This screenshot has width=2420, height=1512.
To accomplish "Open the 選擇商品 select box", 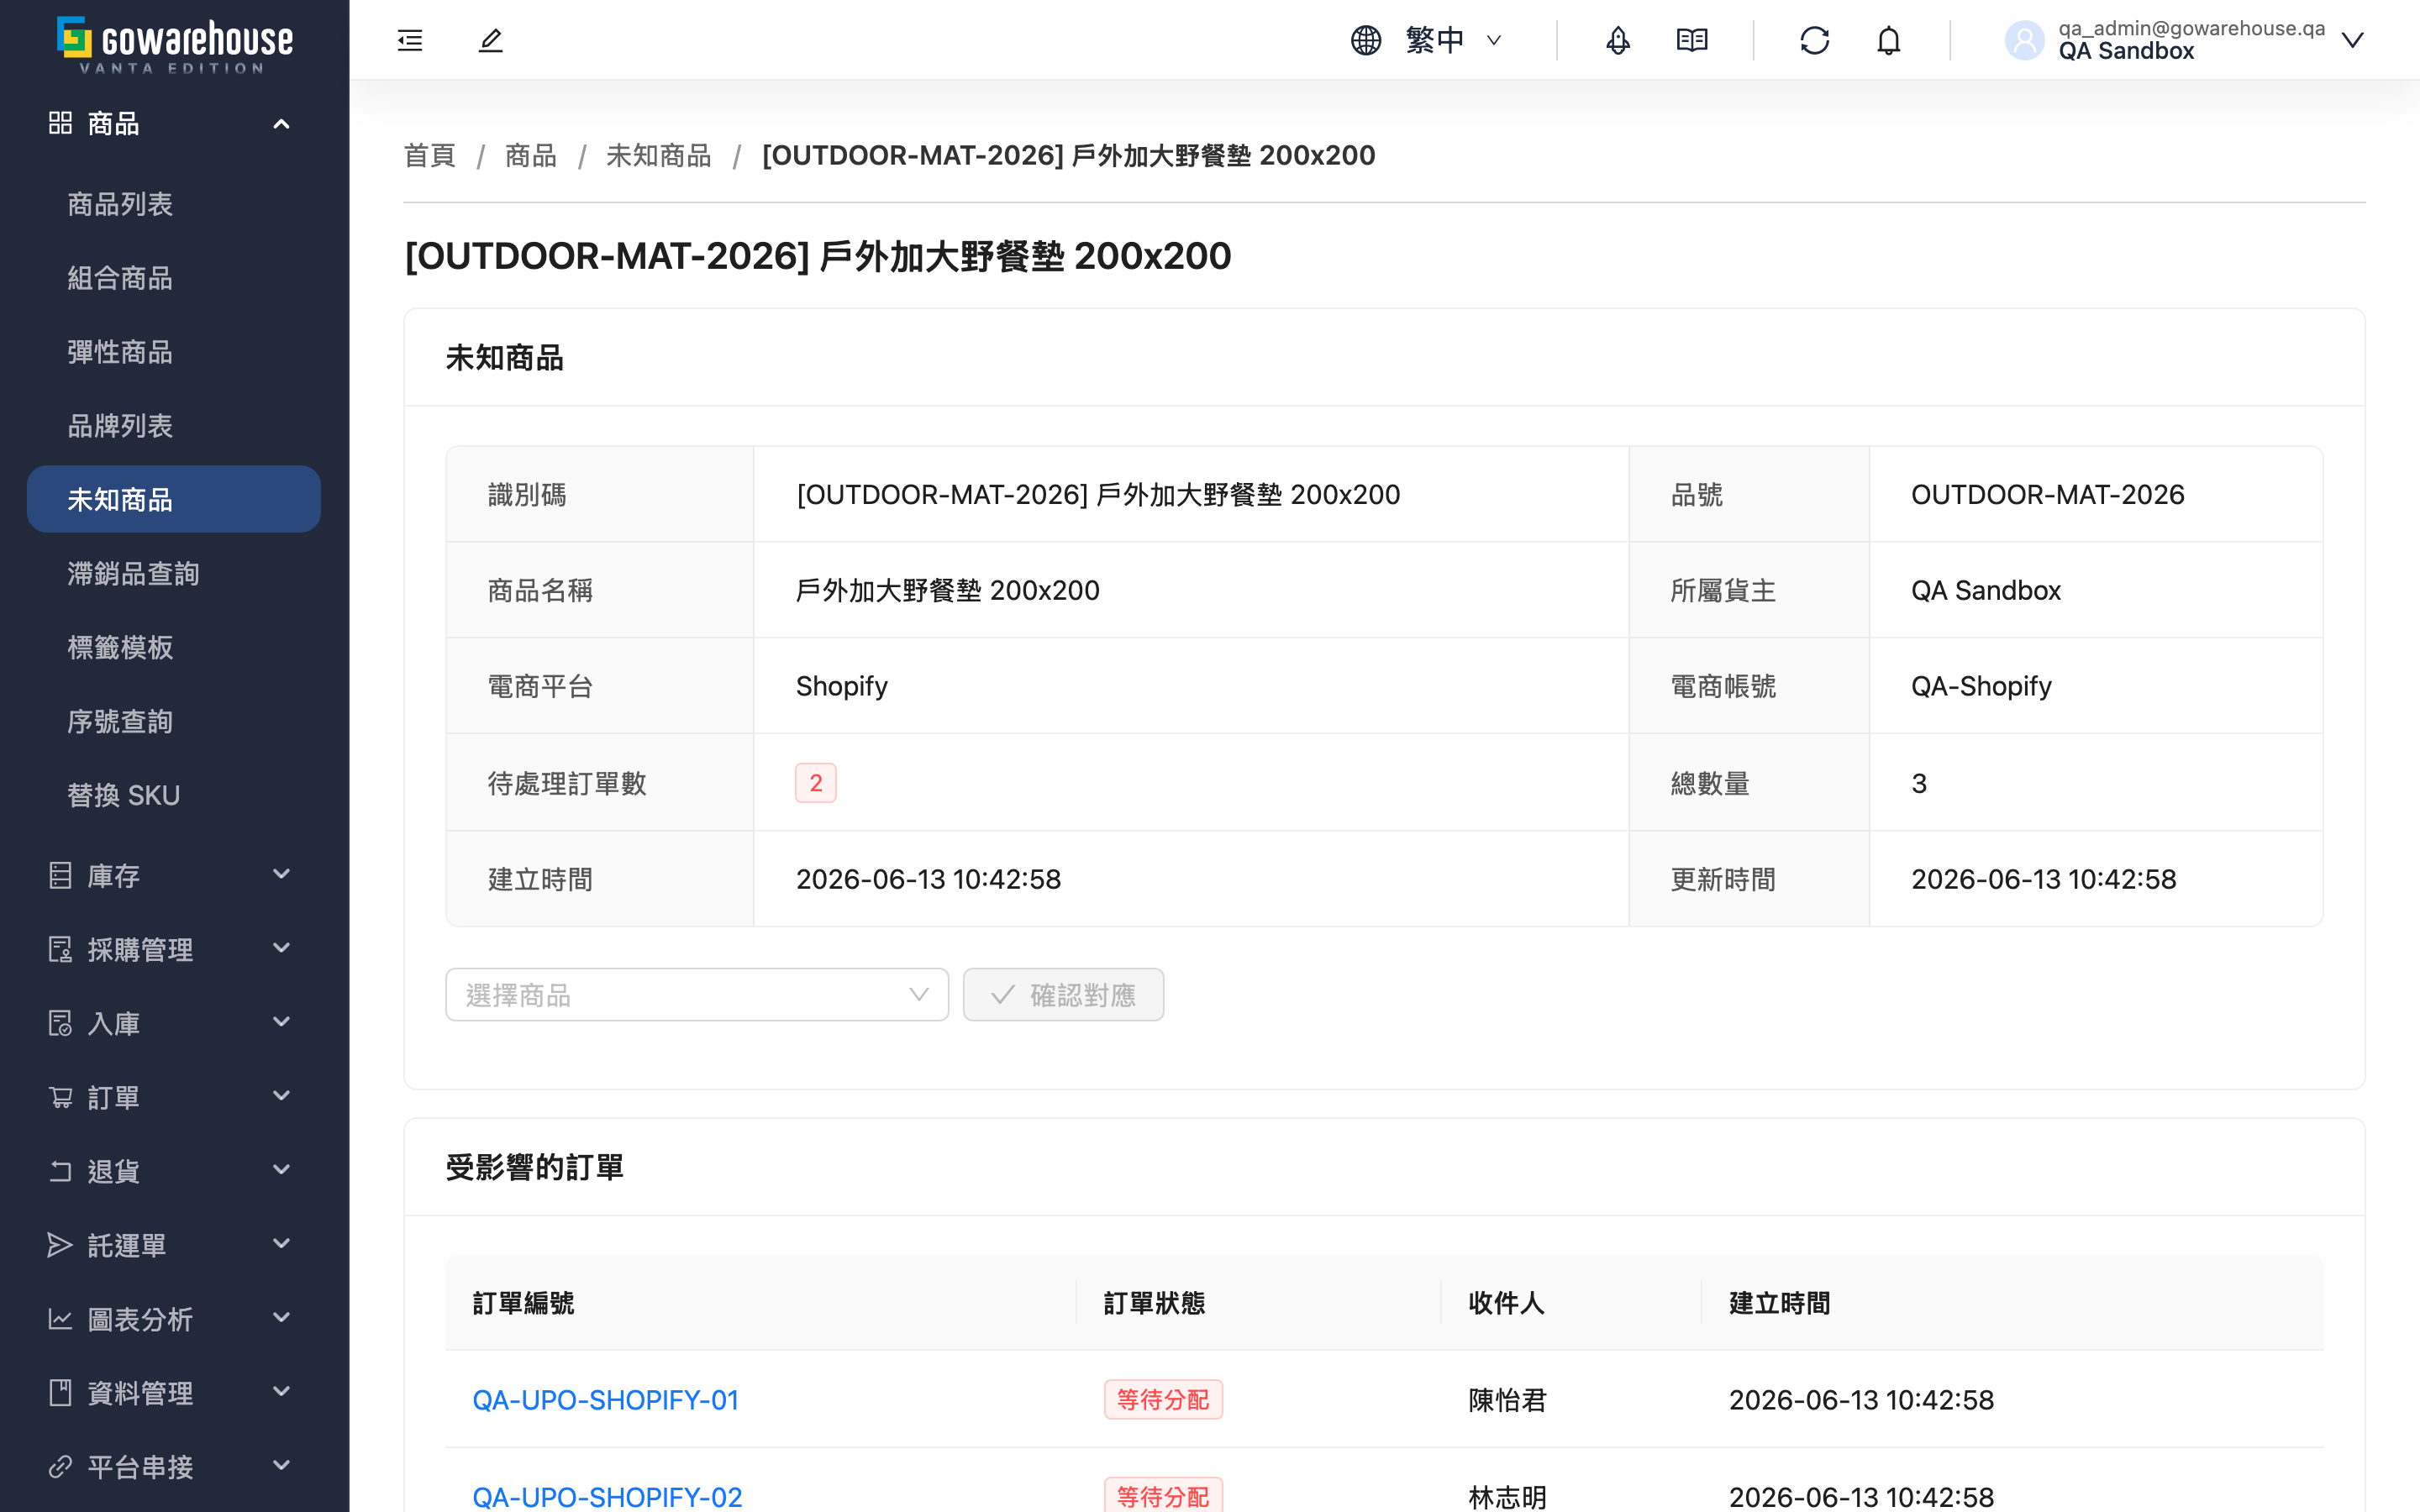I will 696,995.
